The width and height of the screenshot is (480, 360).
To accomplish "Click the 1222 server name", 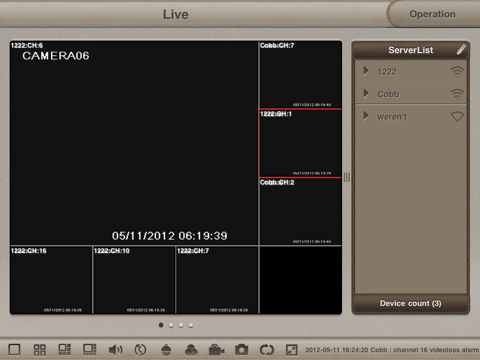I will [x=387, y=72].
